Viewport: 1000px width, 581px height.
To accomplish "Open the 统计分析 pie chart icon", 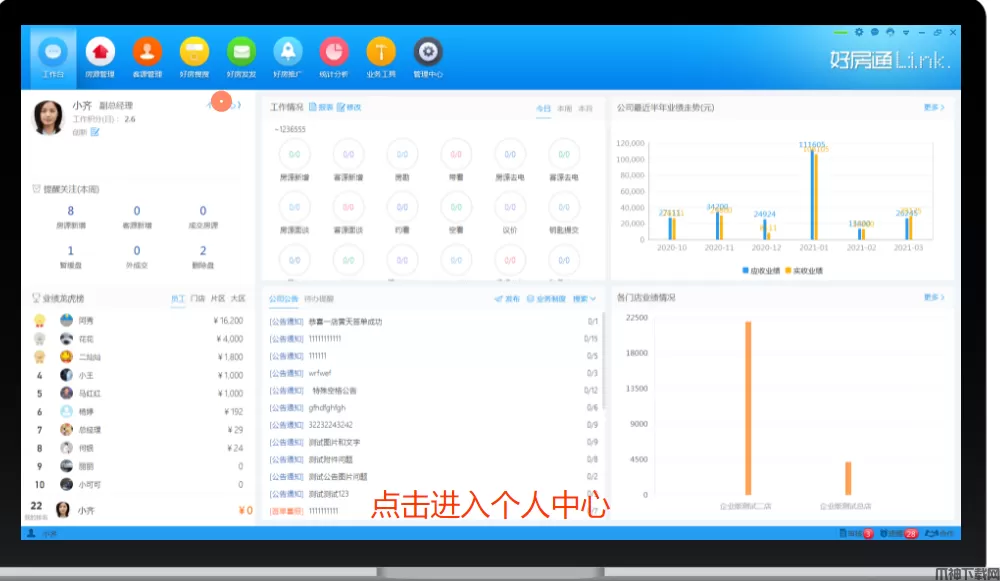I will pos(334,54).
